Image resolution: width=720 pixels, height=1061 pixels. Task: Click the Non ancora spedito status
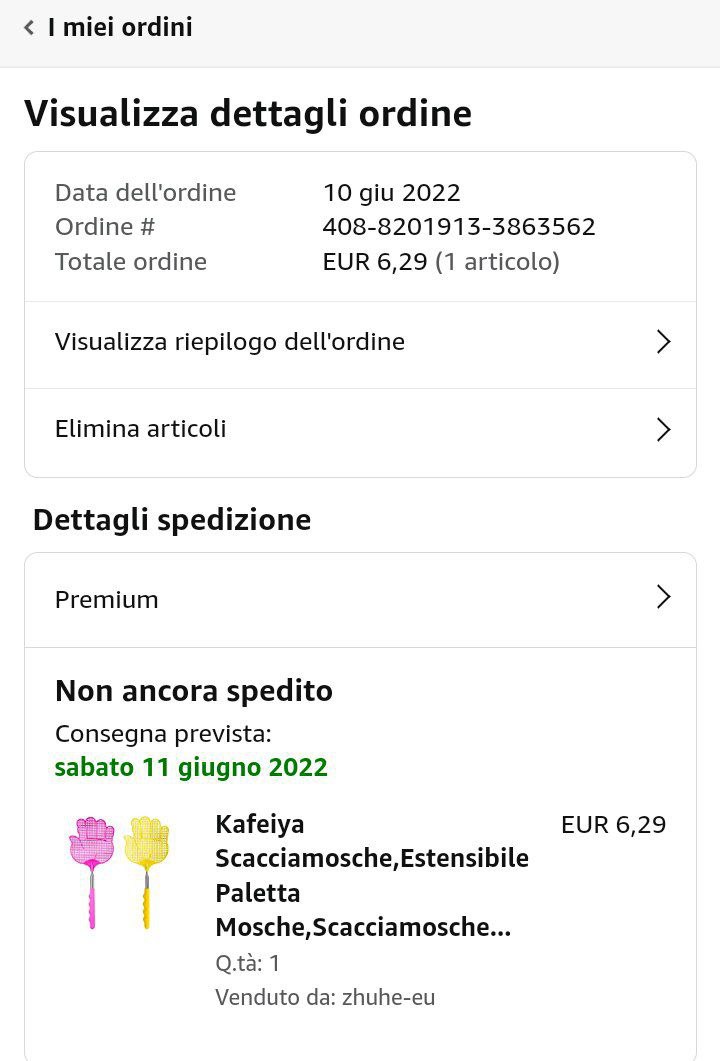click(194, 691)
